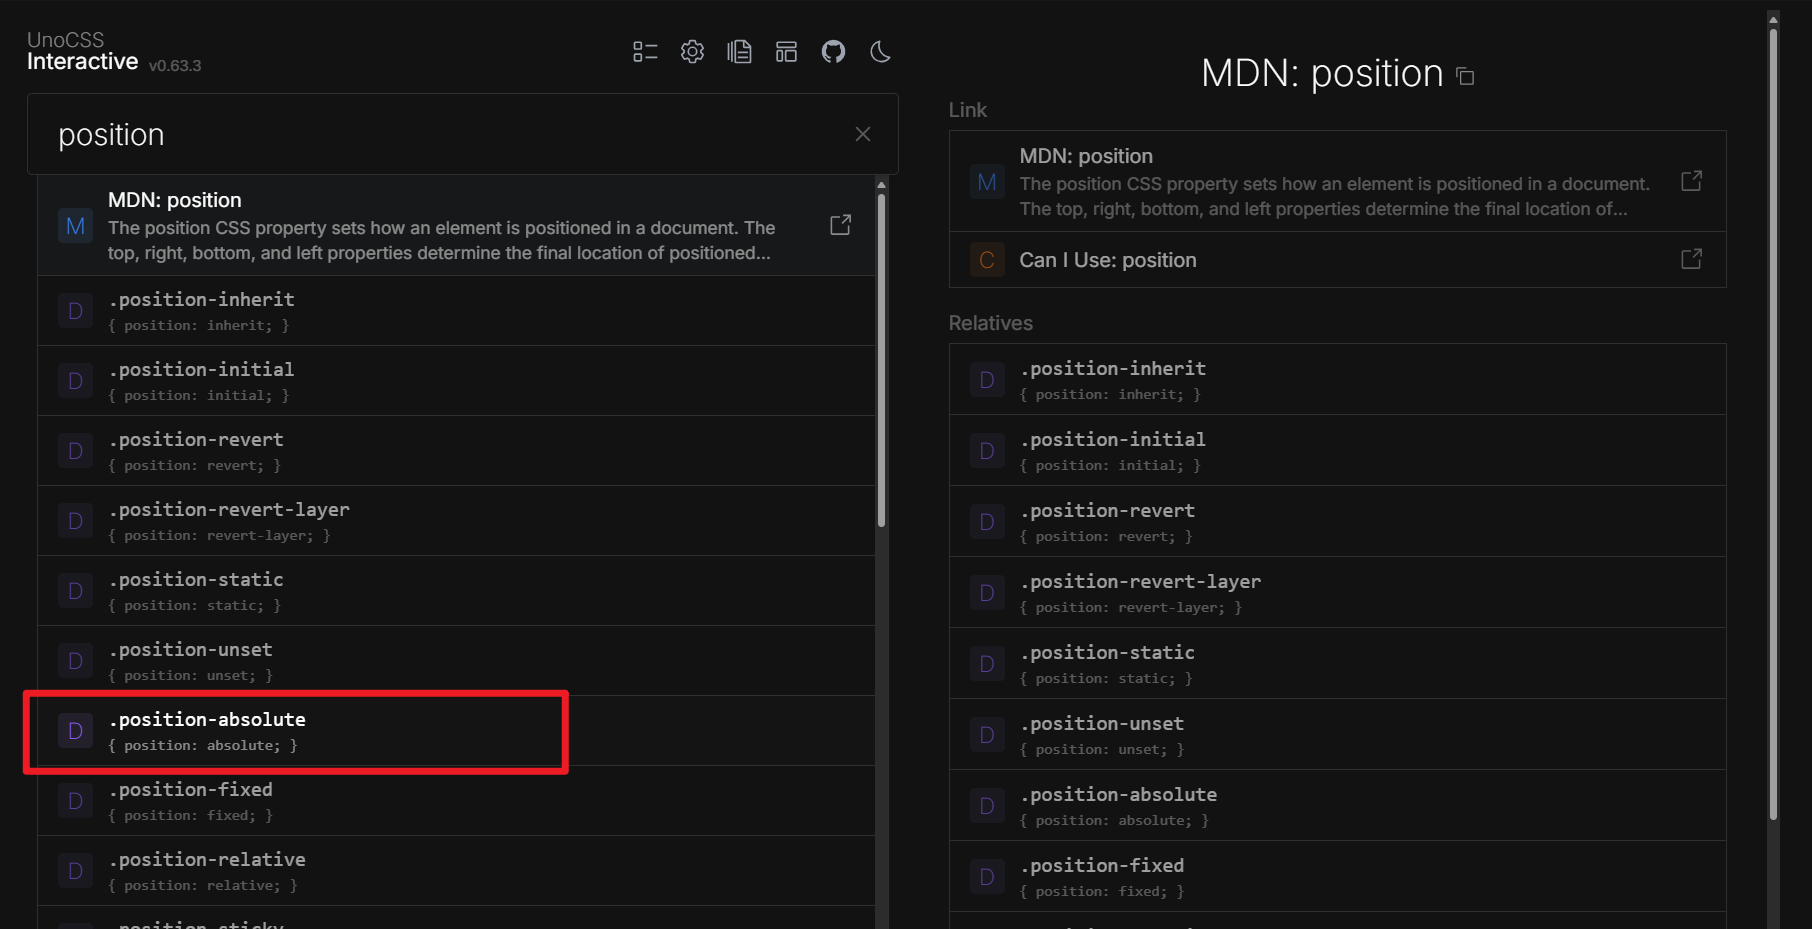Click the search results scrollbar thumb
Viewport: 1812px width, 929px height.
click(x=881, y=360)
